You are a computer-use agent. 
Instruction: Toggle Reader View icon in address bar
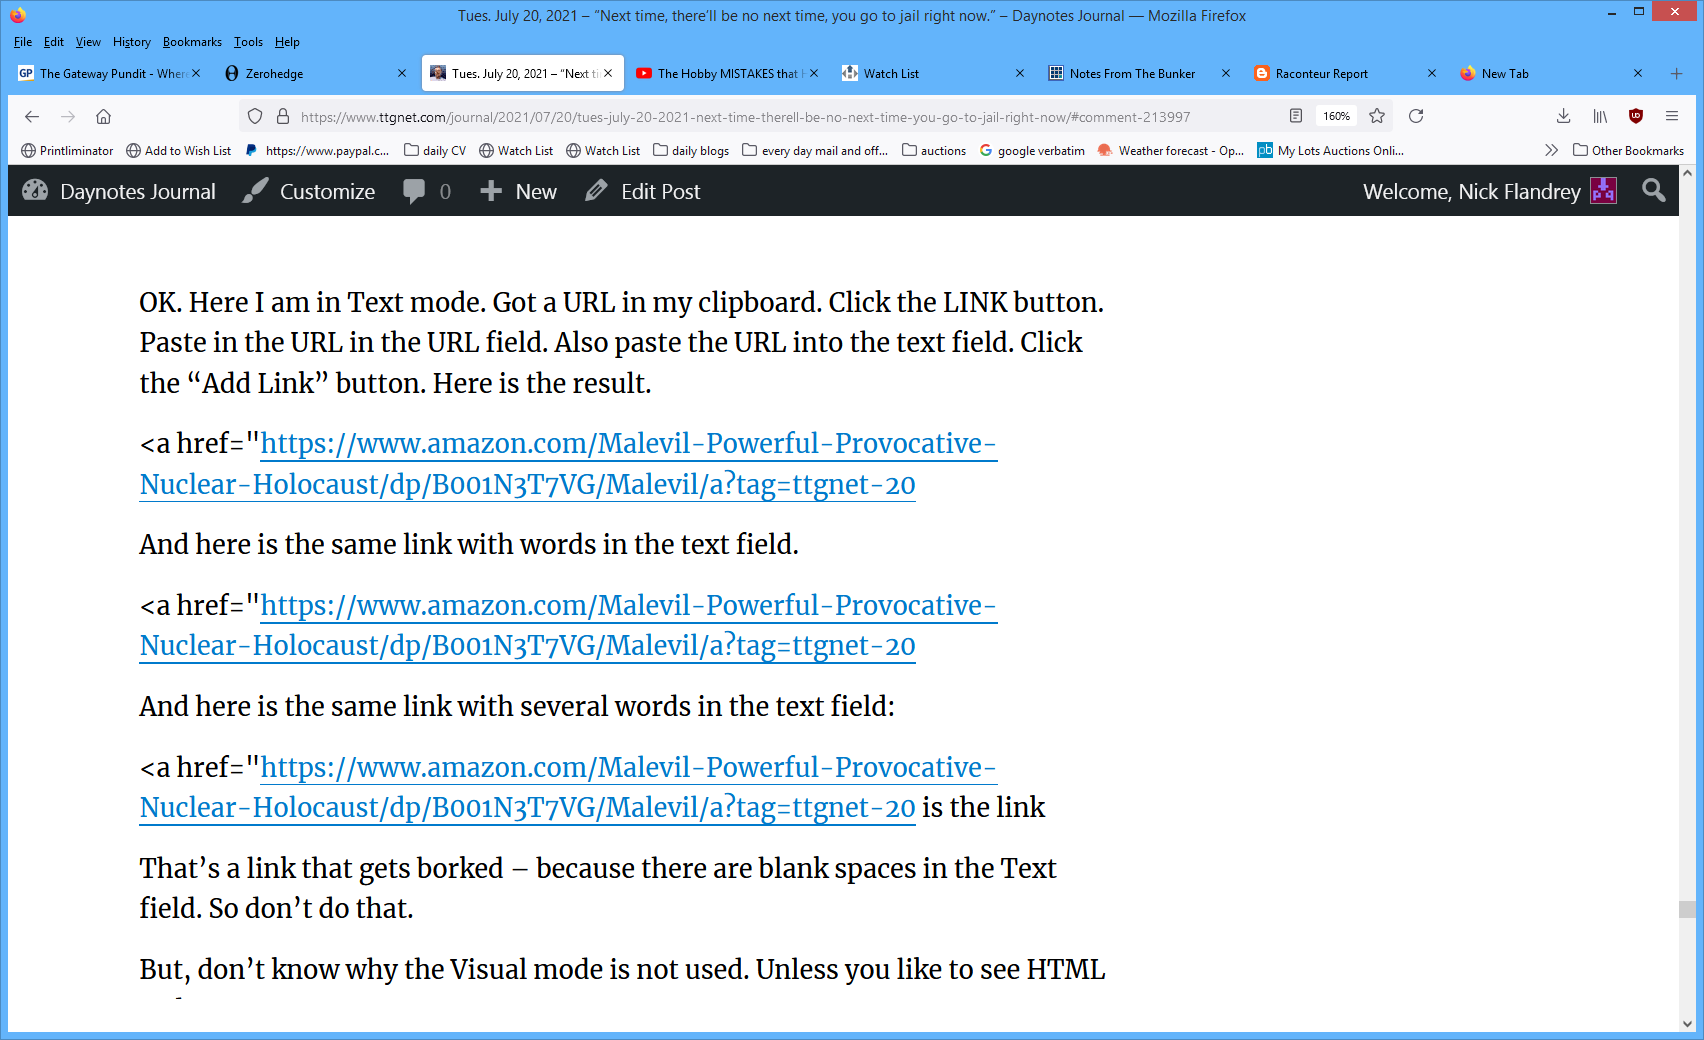[x=1296, y=116]
